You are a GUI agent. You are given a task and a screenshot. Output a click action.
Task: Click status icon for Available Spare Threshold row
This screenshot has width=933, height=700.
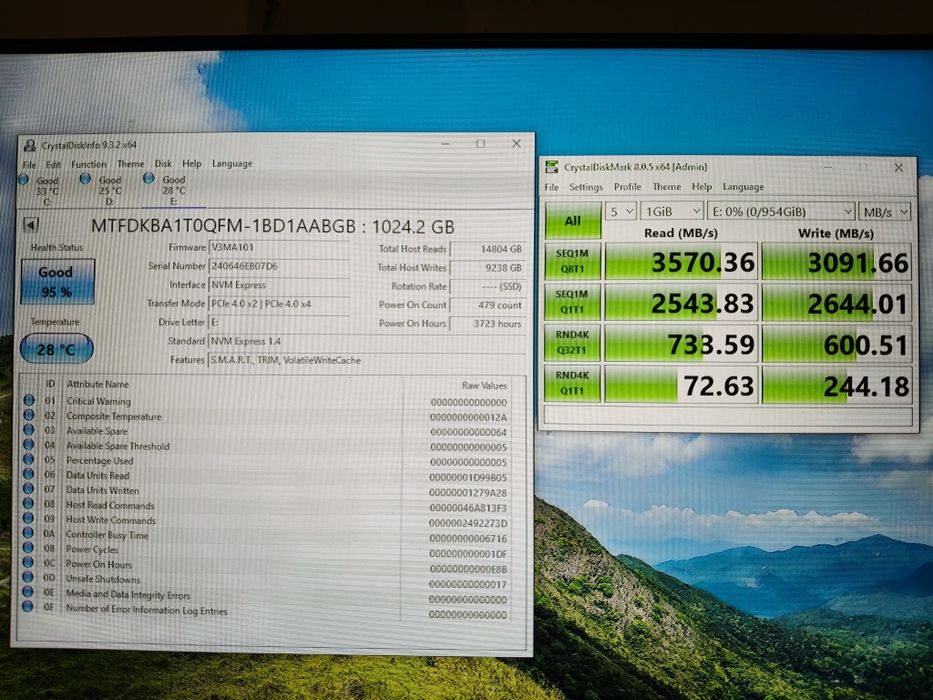pos(29,445)
